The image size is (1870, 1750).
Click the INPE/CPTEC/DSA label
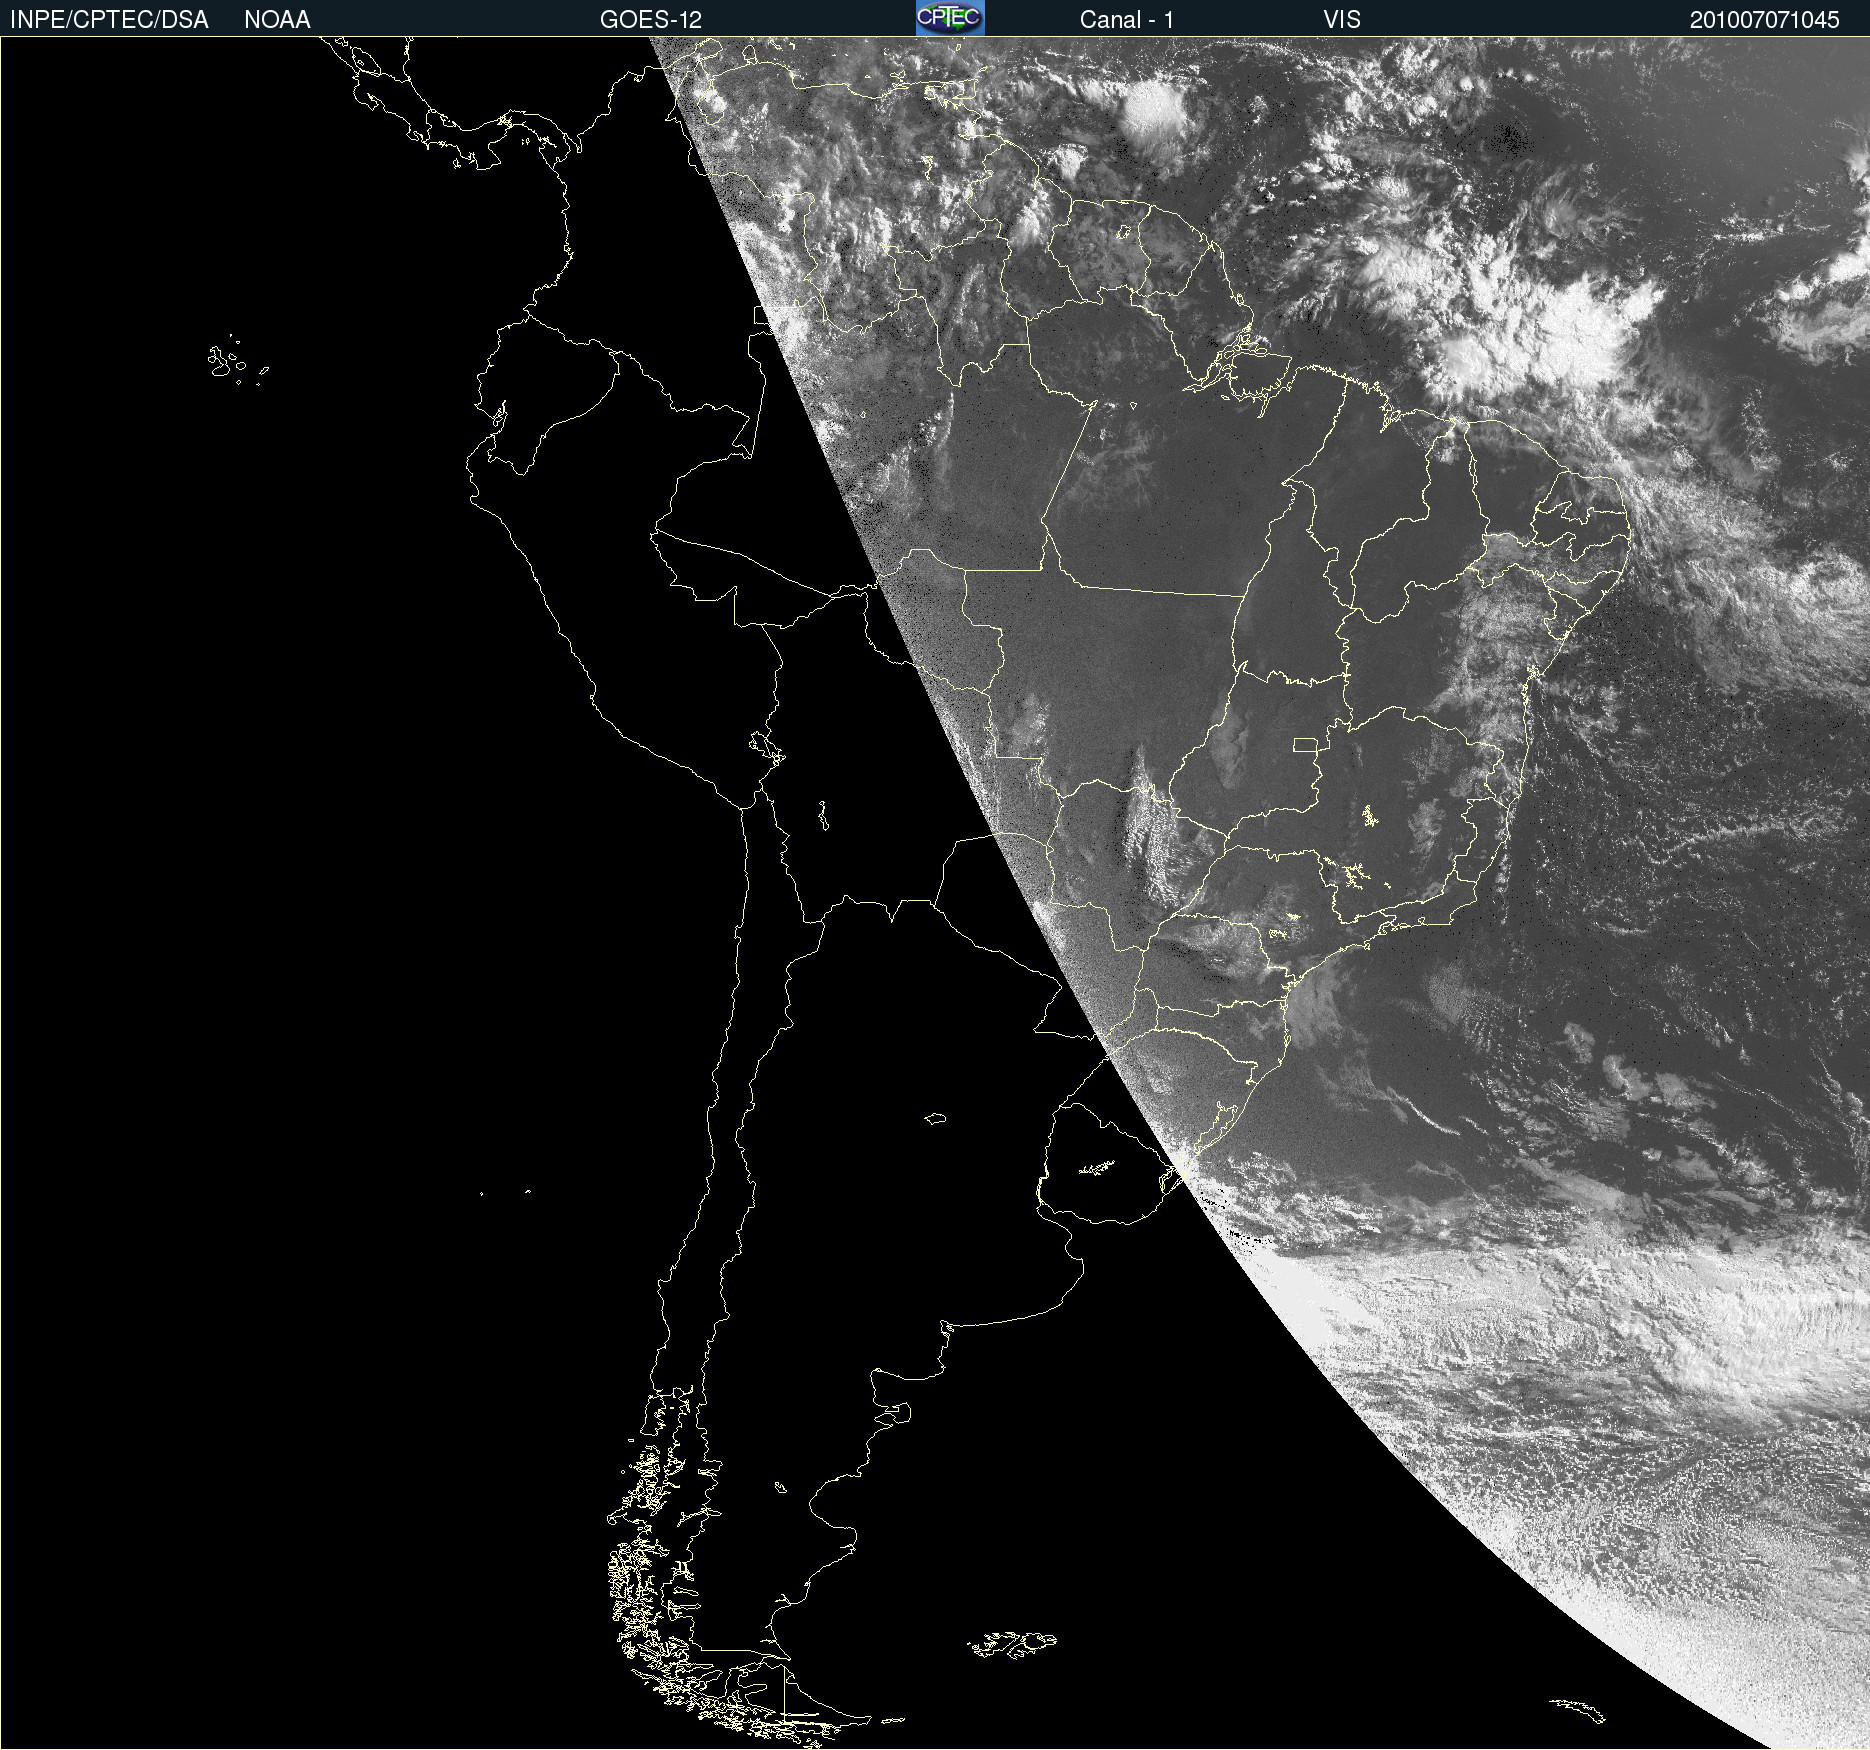109,20
